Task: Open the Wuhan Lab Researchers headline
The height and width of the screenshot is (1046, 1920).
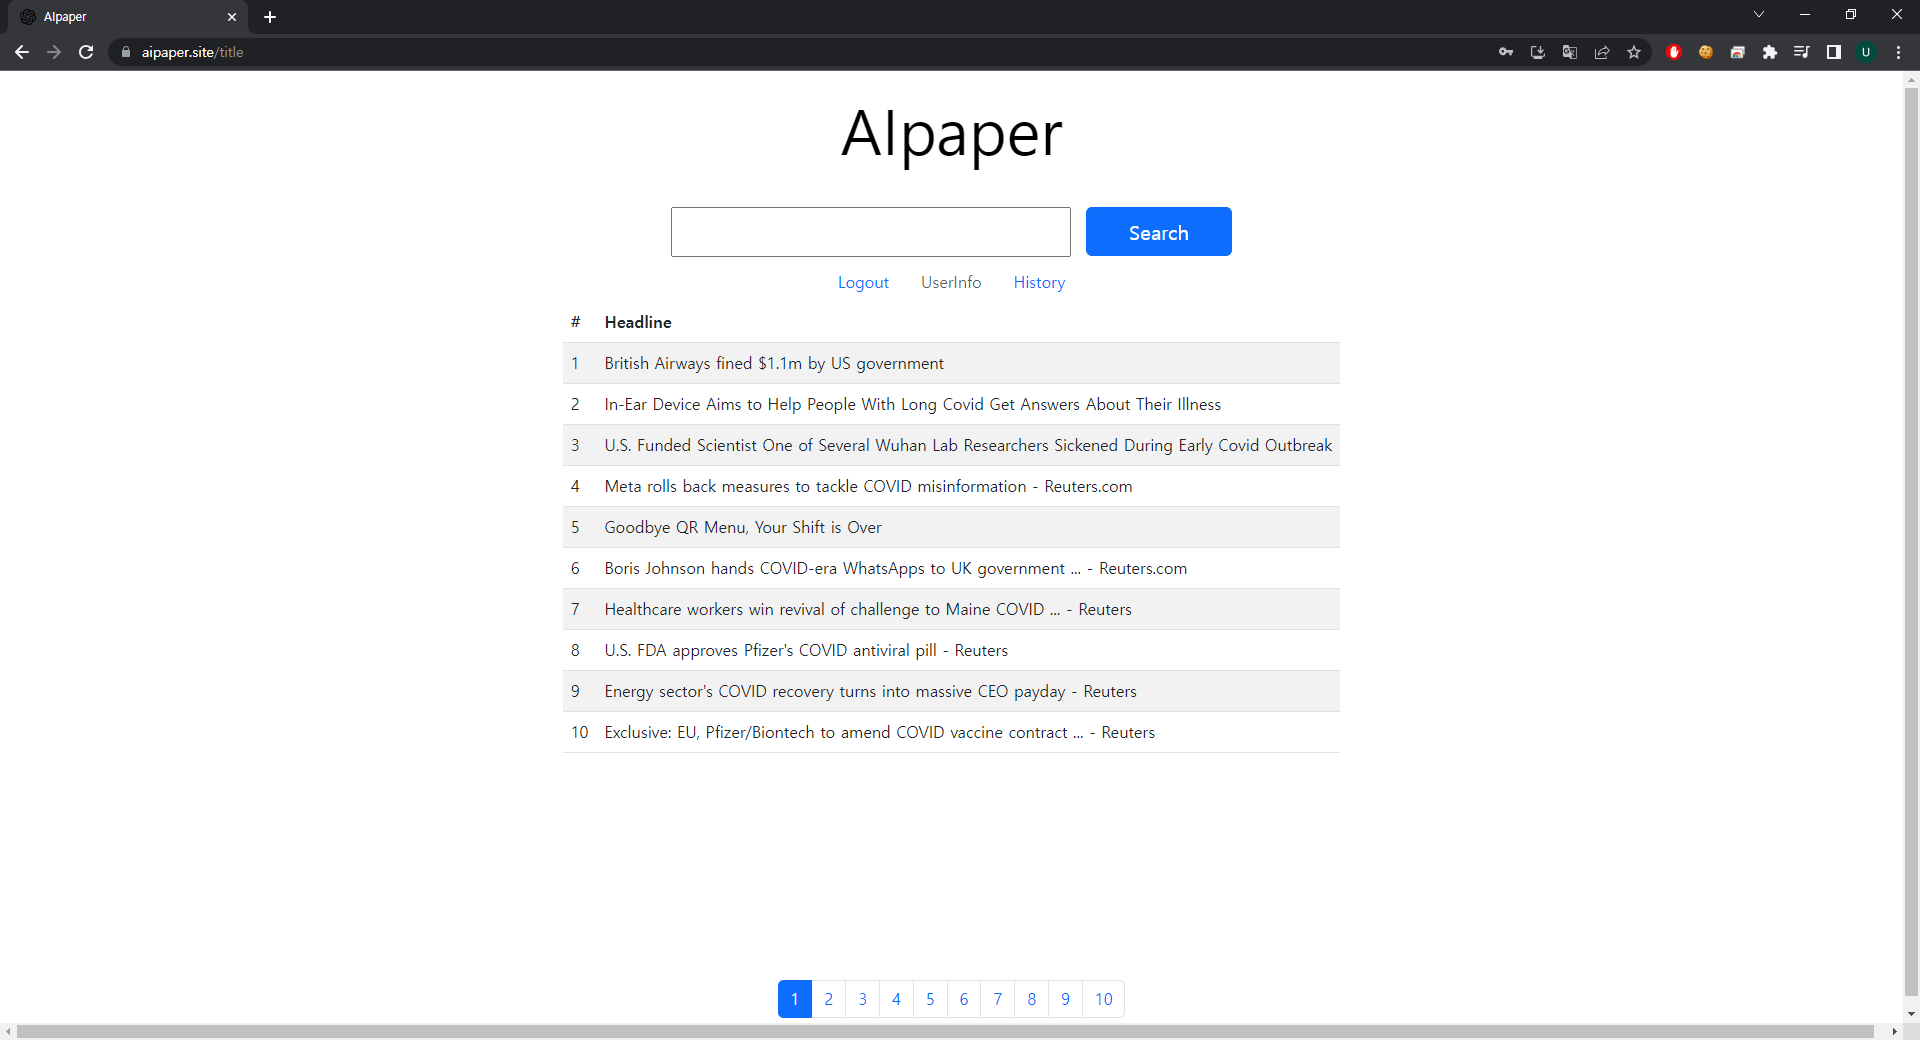Action: click(968, 445)
